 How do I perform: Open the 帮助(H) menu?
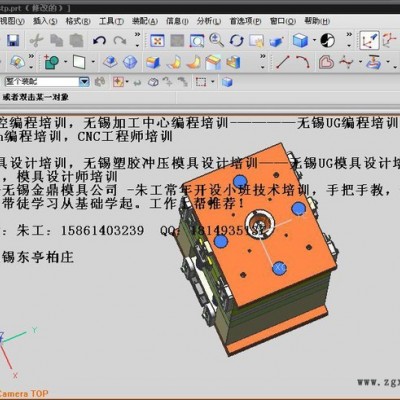point(317,21)
